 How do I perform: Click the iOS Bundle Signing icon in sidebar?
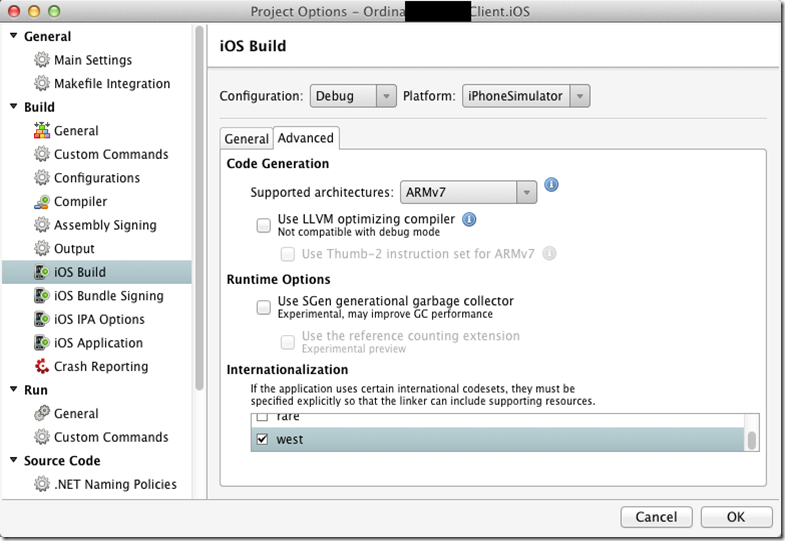pyautogui.click(x=42, y=296)
